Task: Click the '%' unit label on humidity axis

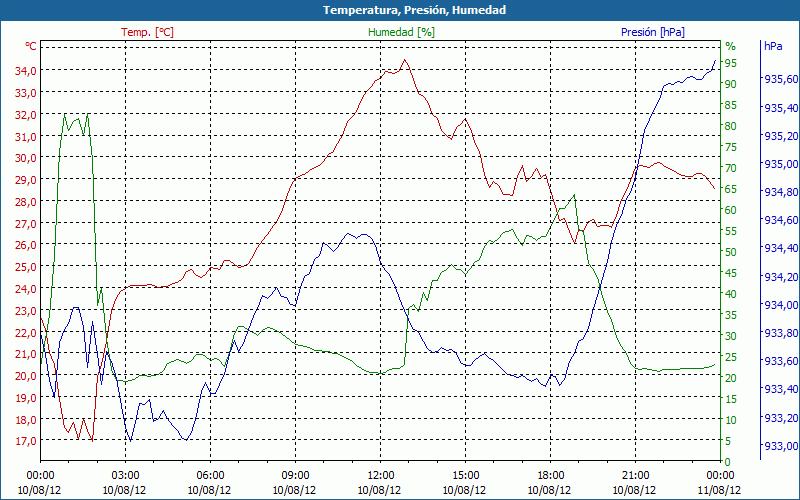Action: [731, 46]
